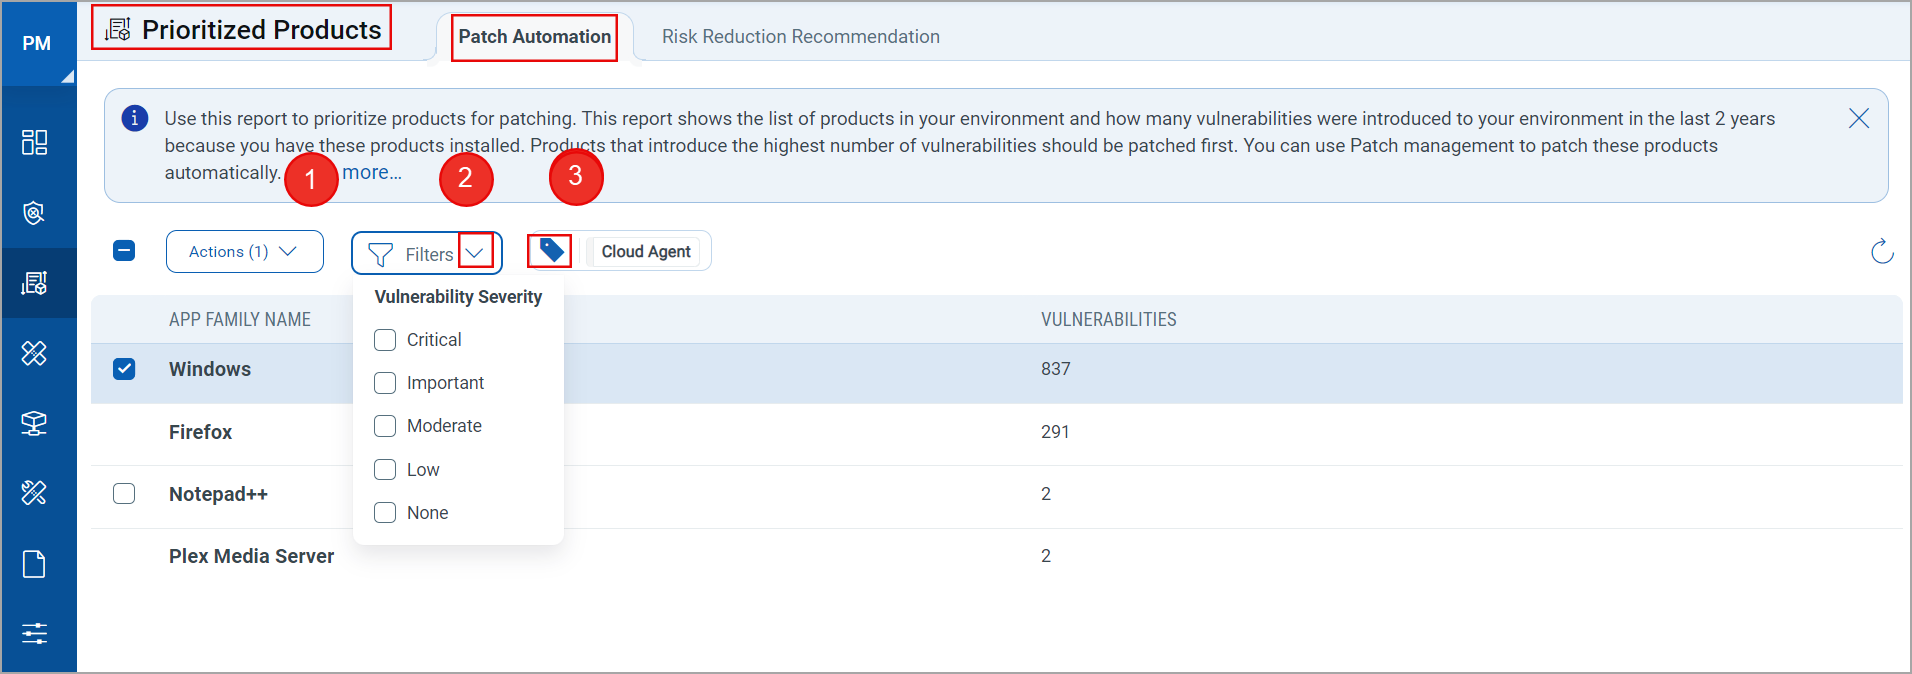Open Risk Reduction Recommendation tab
This screenshot has width=1912, height=674.
click(x=800, y=37)
